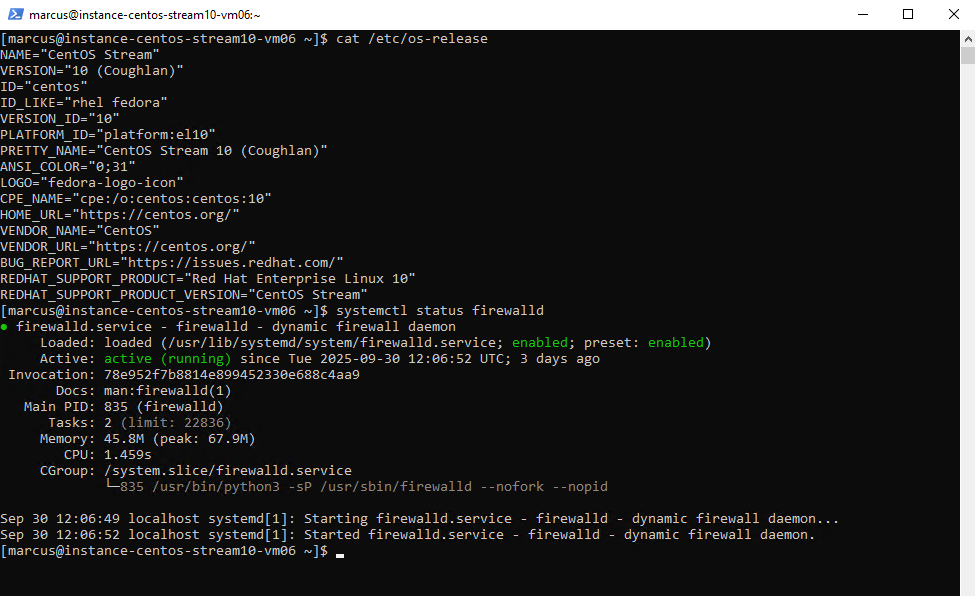
Task: Click the 'cat /etc/os-release' command text
Action: point(412,39)
